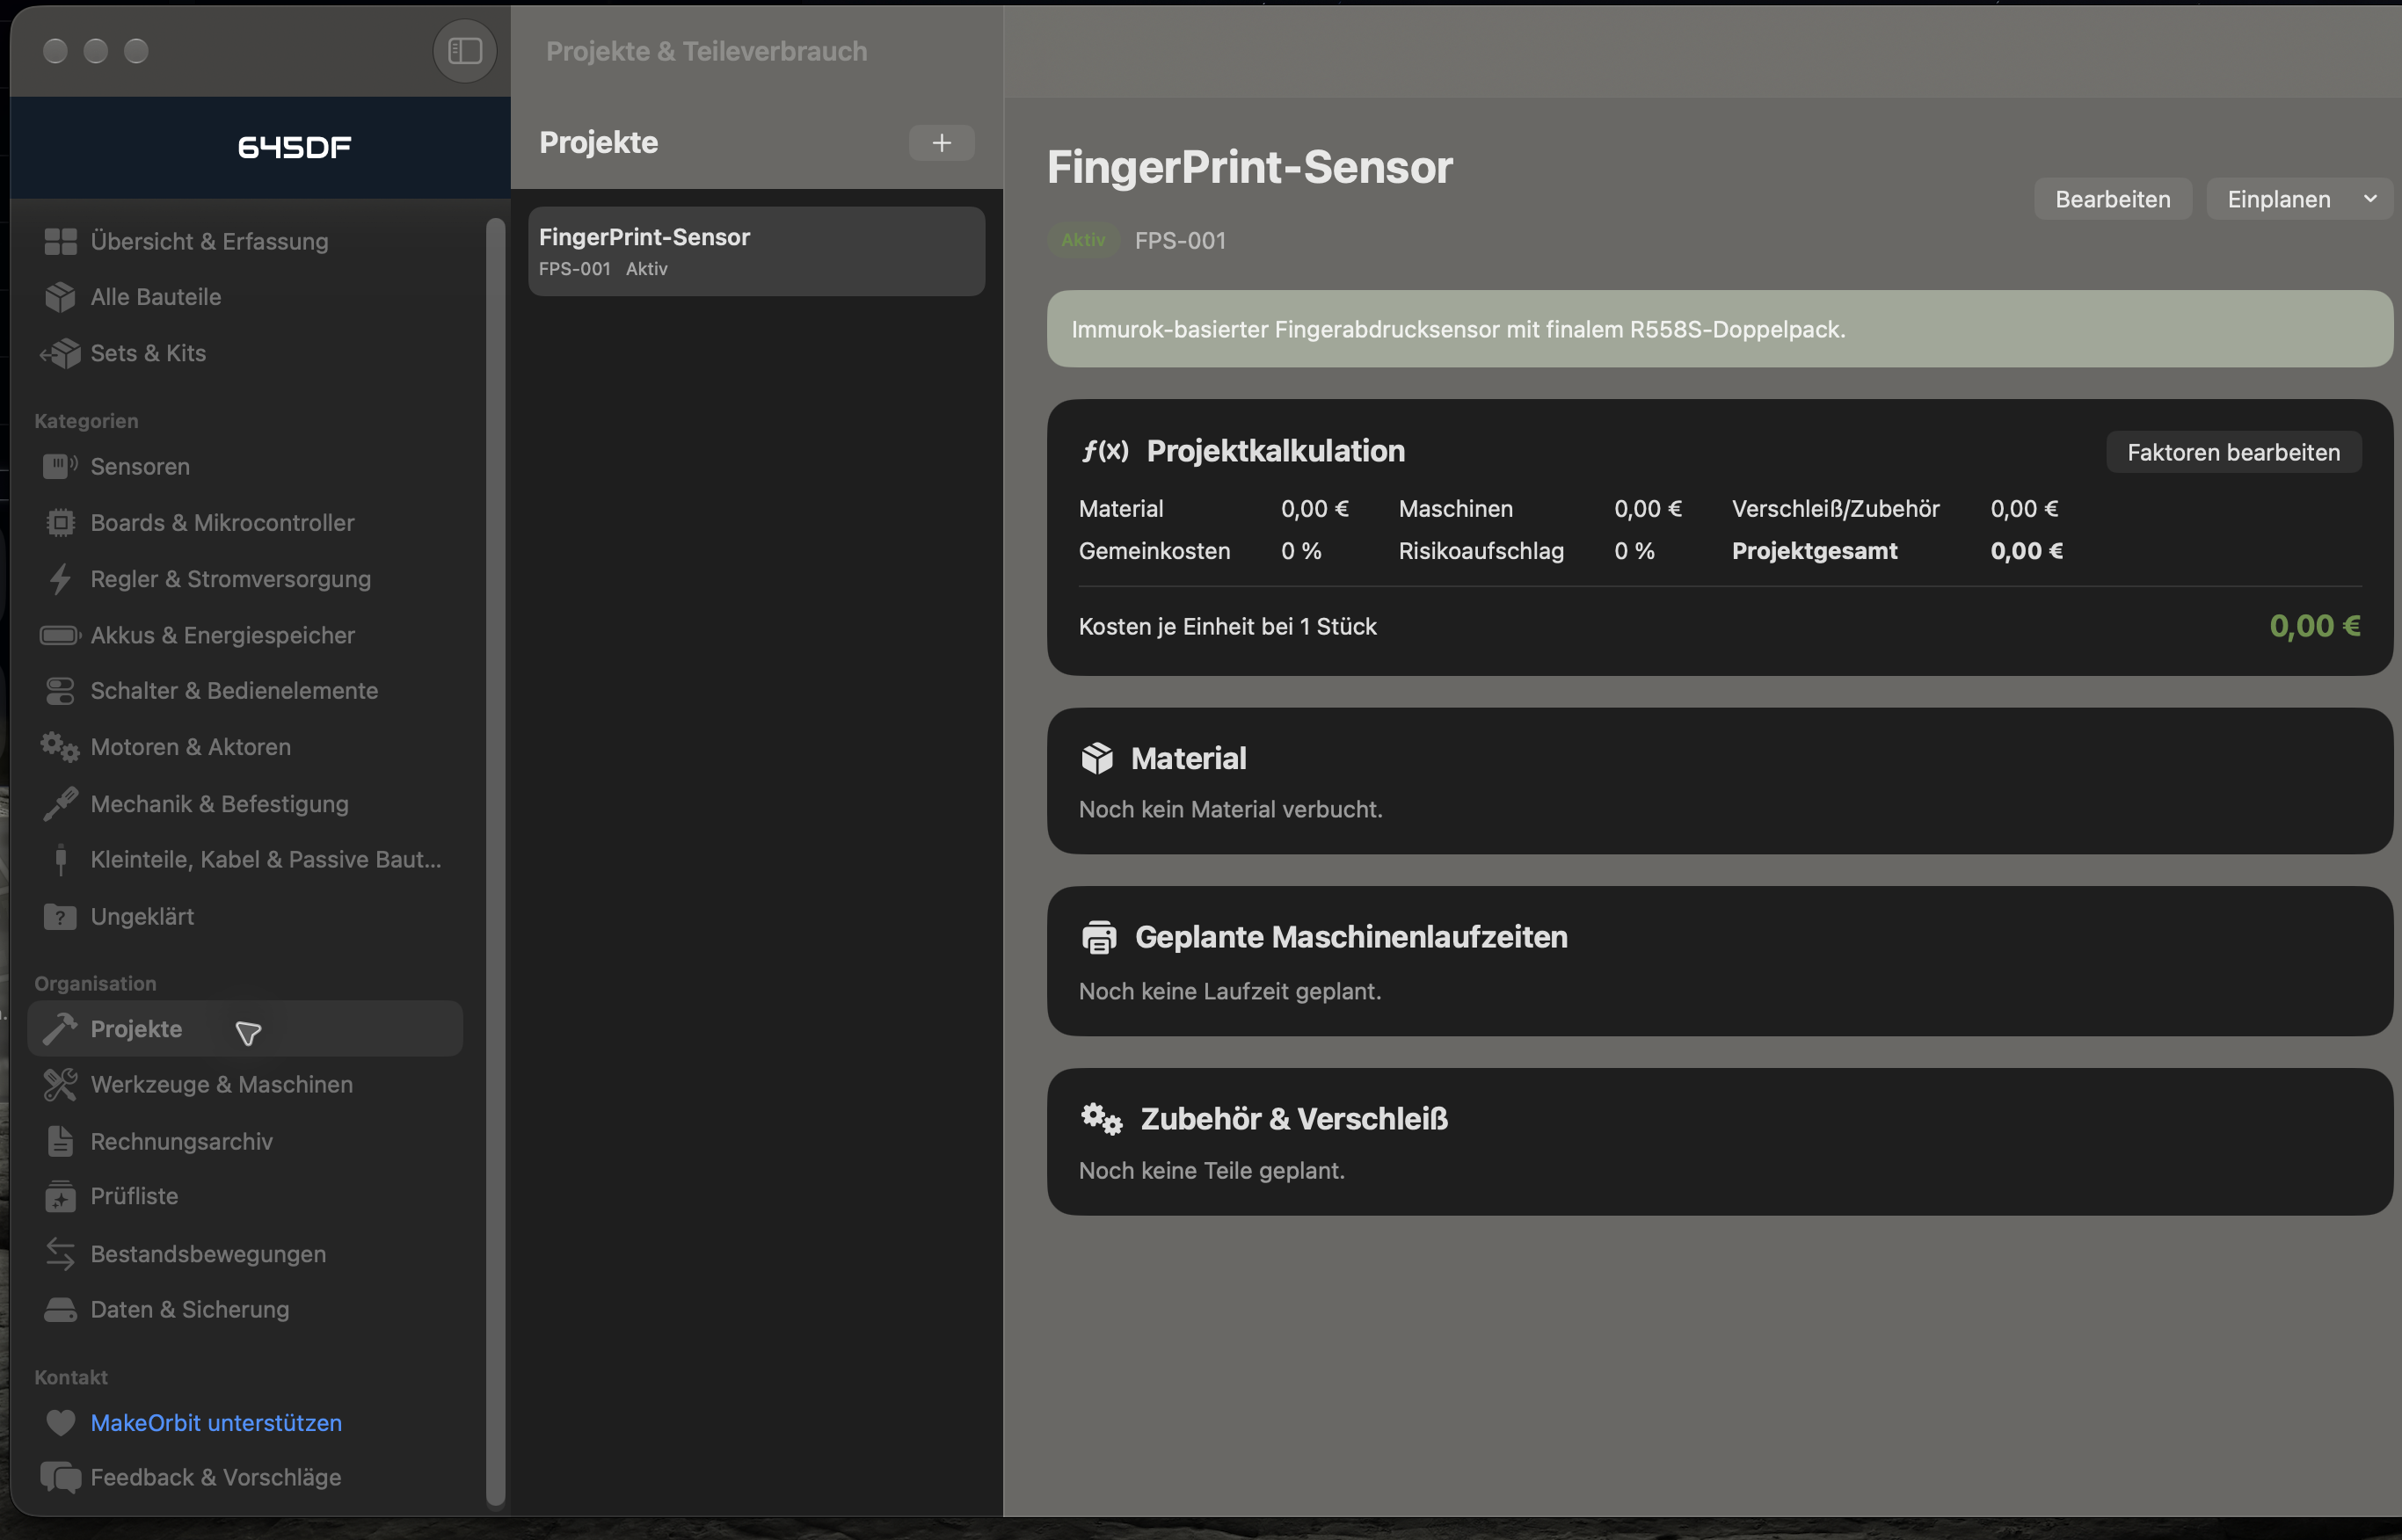Click the heart icon beside MakeOrbit unterstützen
The image size is (2402, 1540).
[60, 1422]
